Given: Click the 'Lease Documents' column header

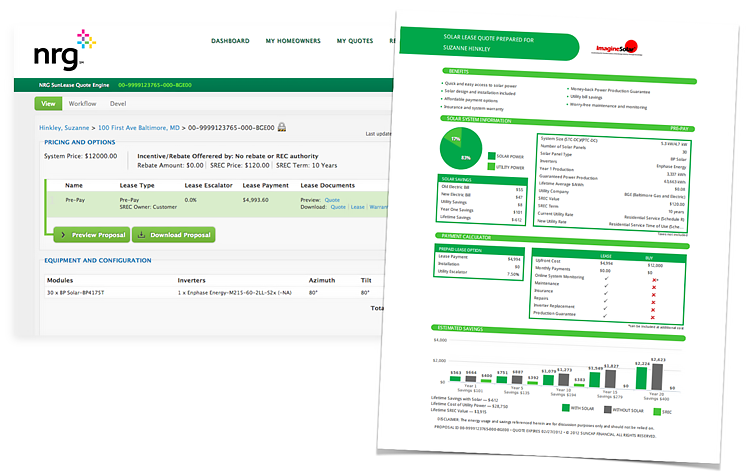Looking at the screenshot, I should pos(328,186).
